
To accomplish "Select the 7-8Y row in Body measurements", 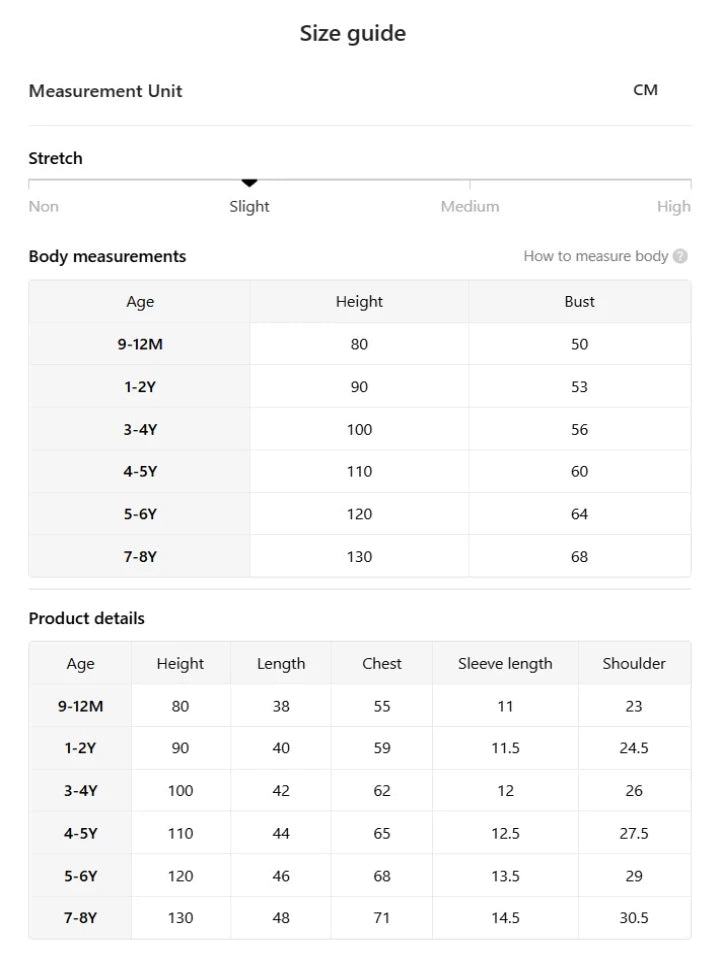I will pos(359,557).
